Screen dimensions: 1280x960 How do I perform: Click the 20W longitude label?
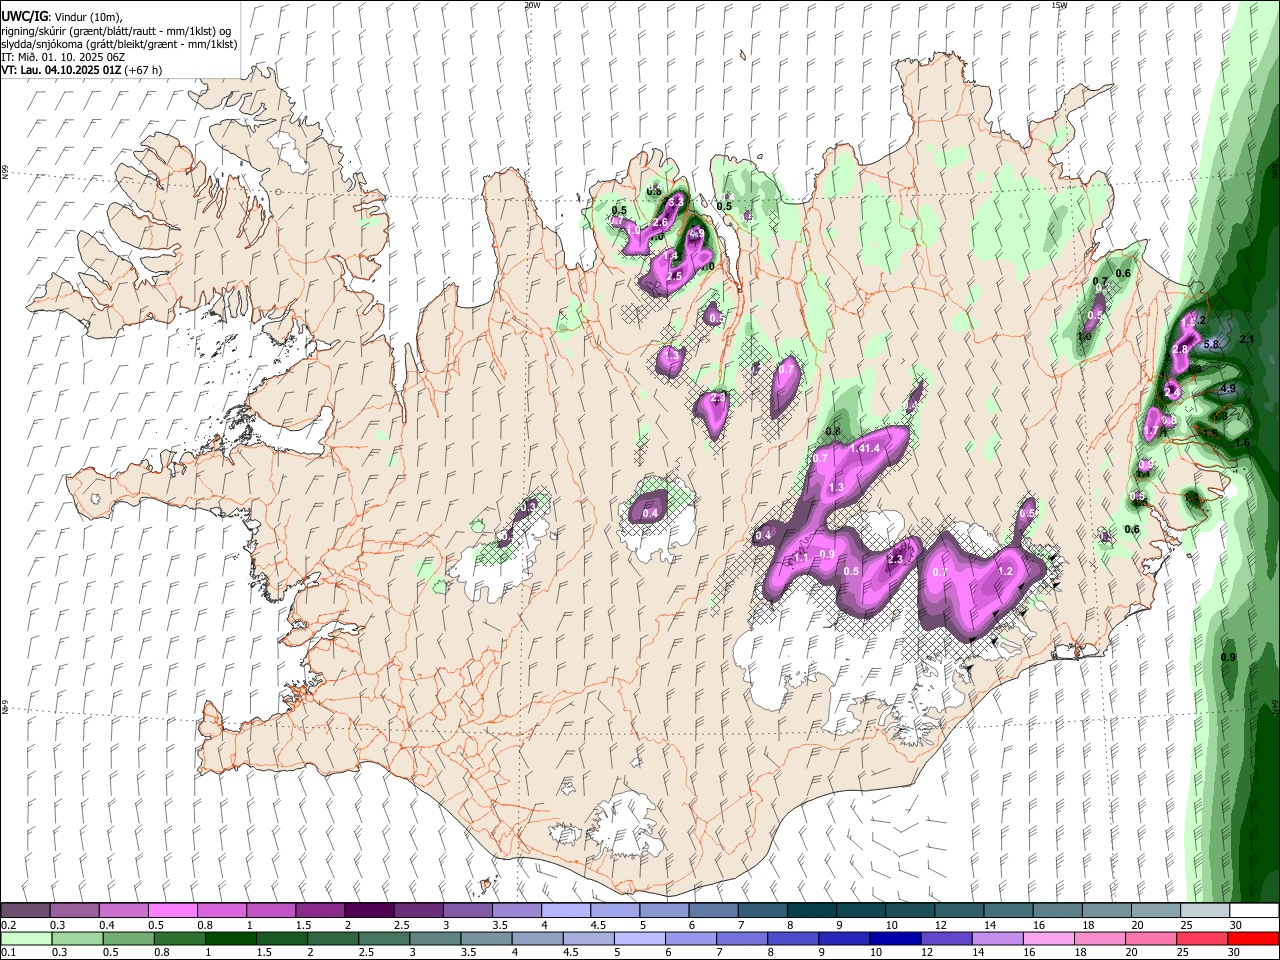click(532, 5)
